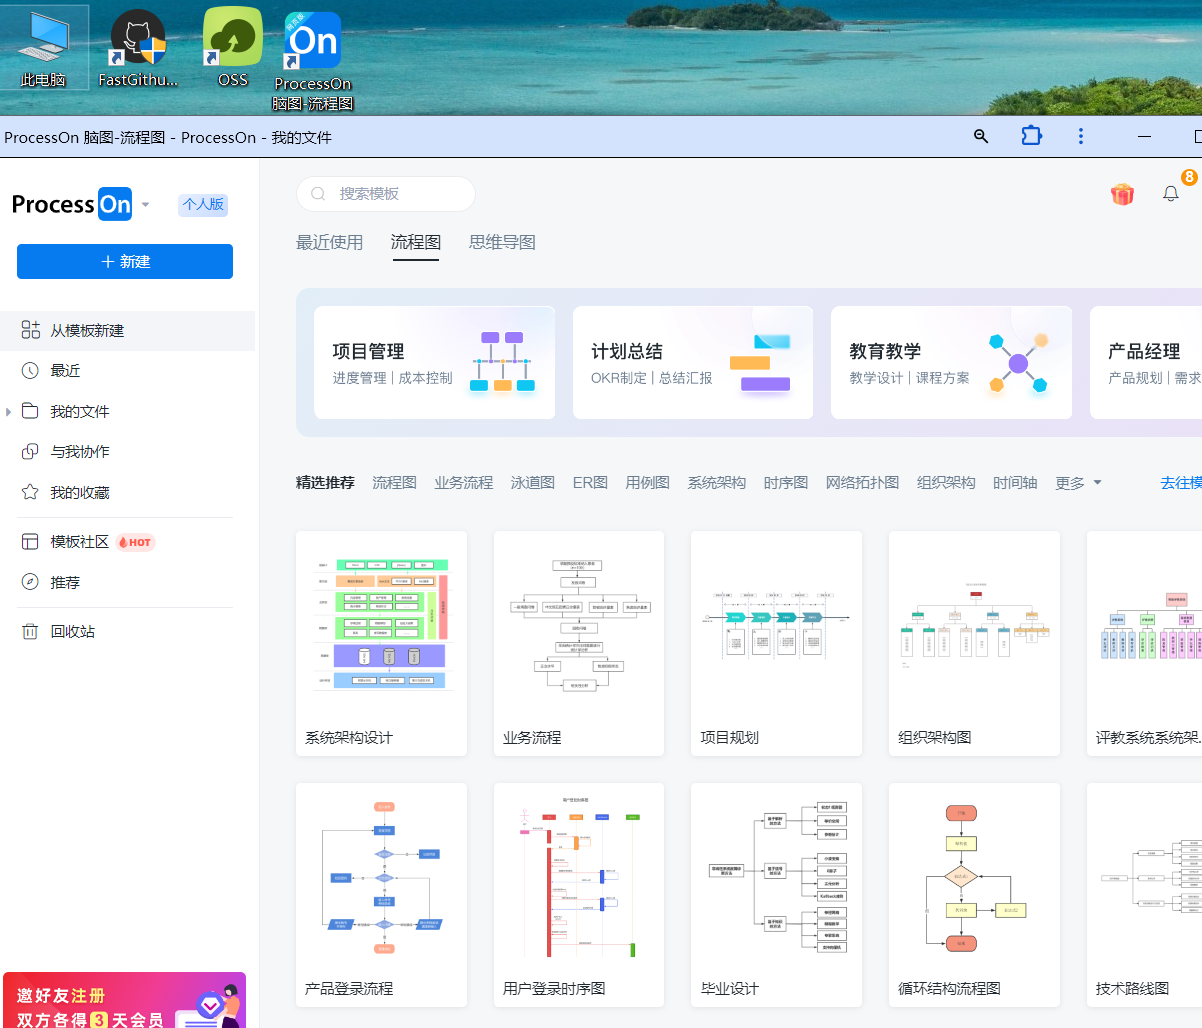Open the 技术路线图 template thumbnail
The width and height of the screenshot is (1202, 1028).
click(x=1144, y=895)
